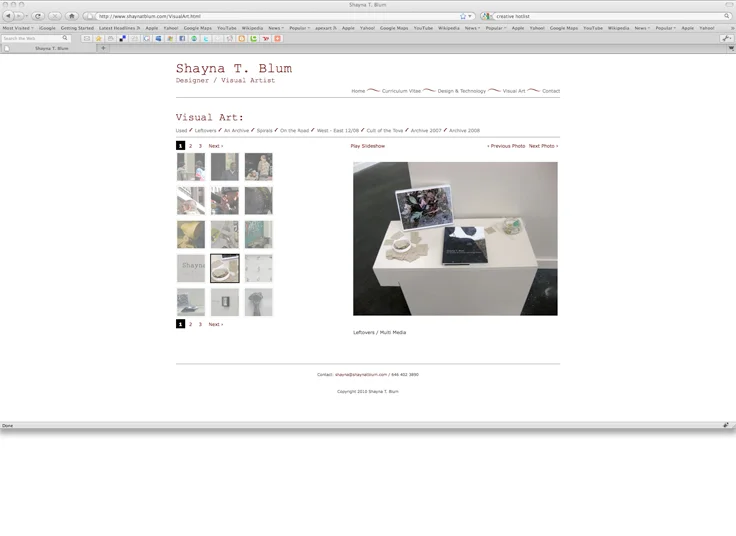
Task: Open the Archive 2007 gallery link
Action: tap(426, 130)
